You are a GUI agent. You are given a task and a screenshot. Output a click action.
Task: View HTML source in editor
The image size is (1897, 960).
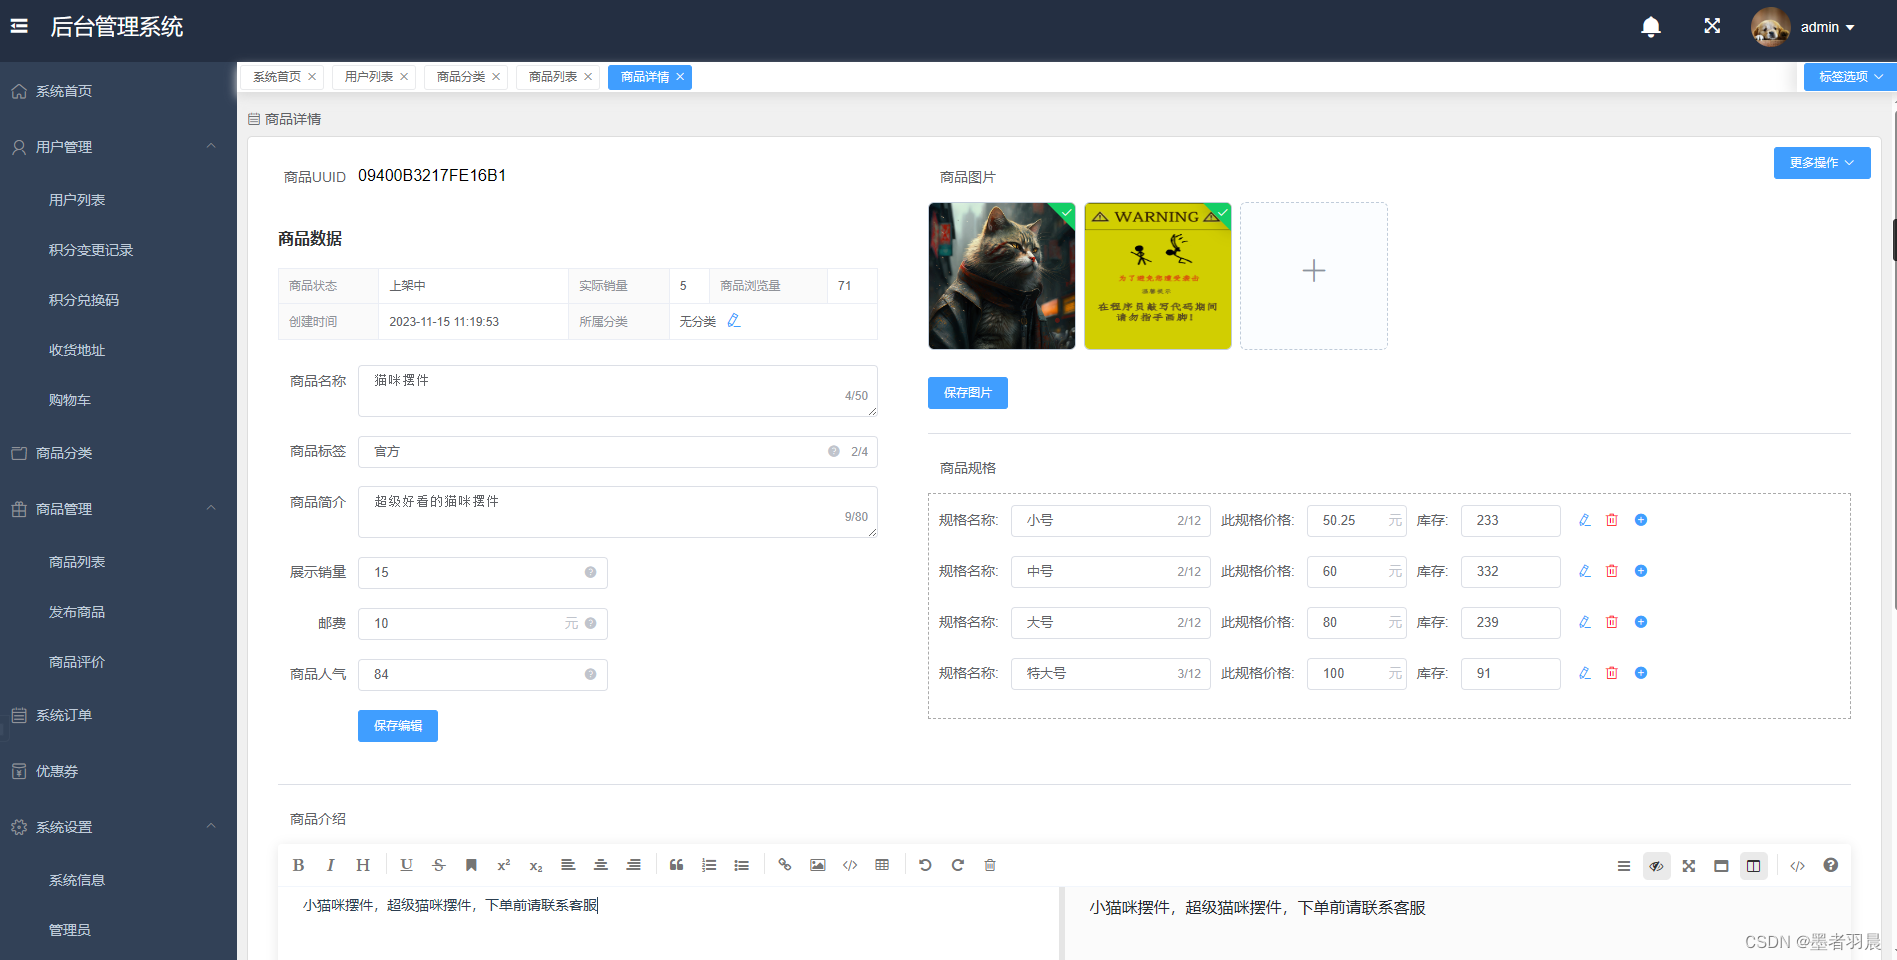(x=1797, y=866)
